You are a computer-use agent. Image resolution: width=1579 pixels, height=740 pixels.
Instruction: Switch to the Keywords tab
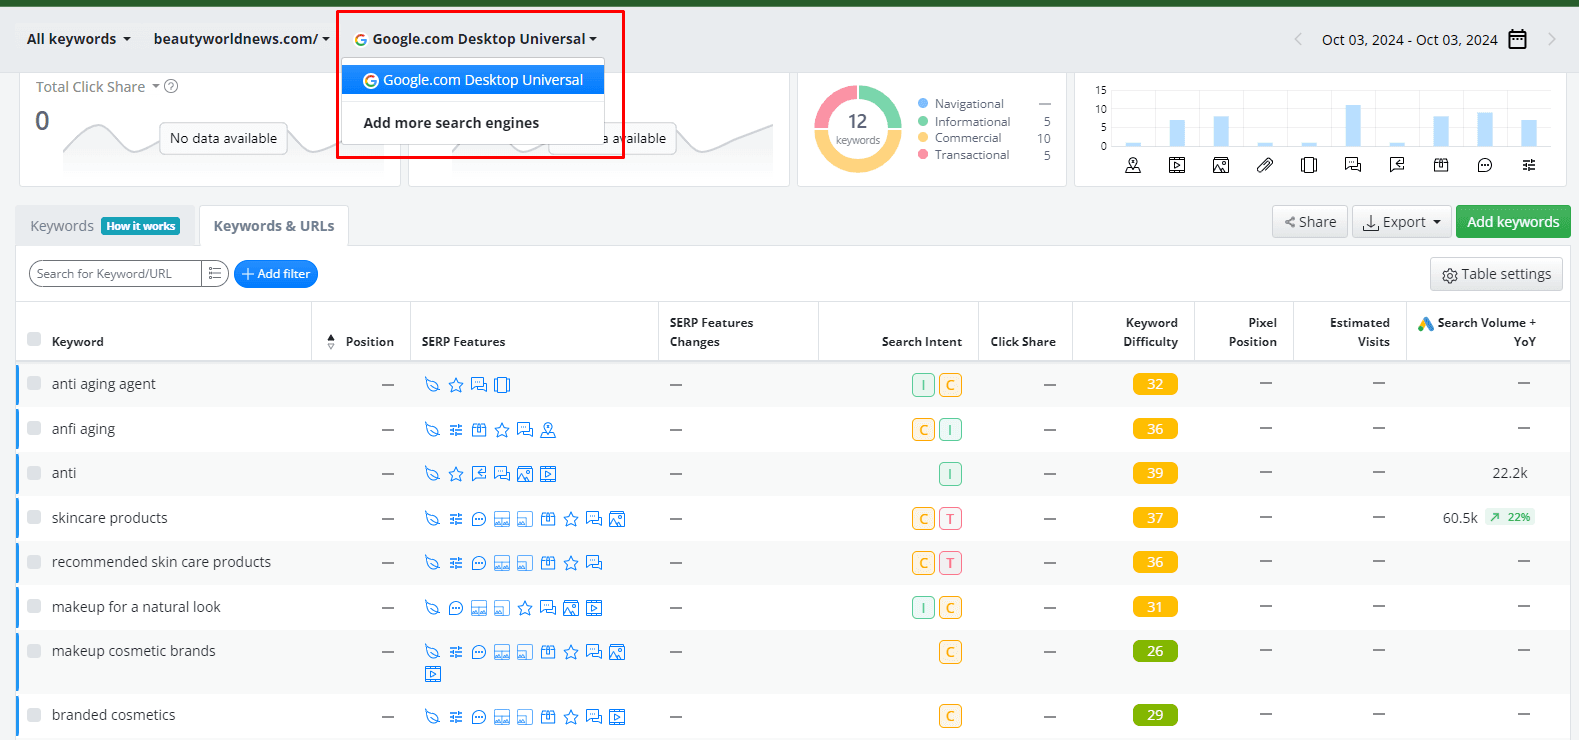[105, 226]
